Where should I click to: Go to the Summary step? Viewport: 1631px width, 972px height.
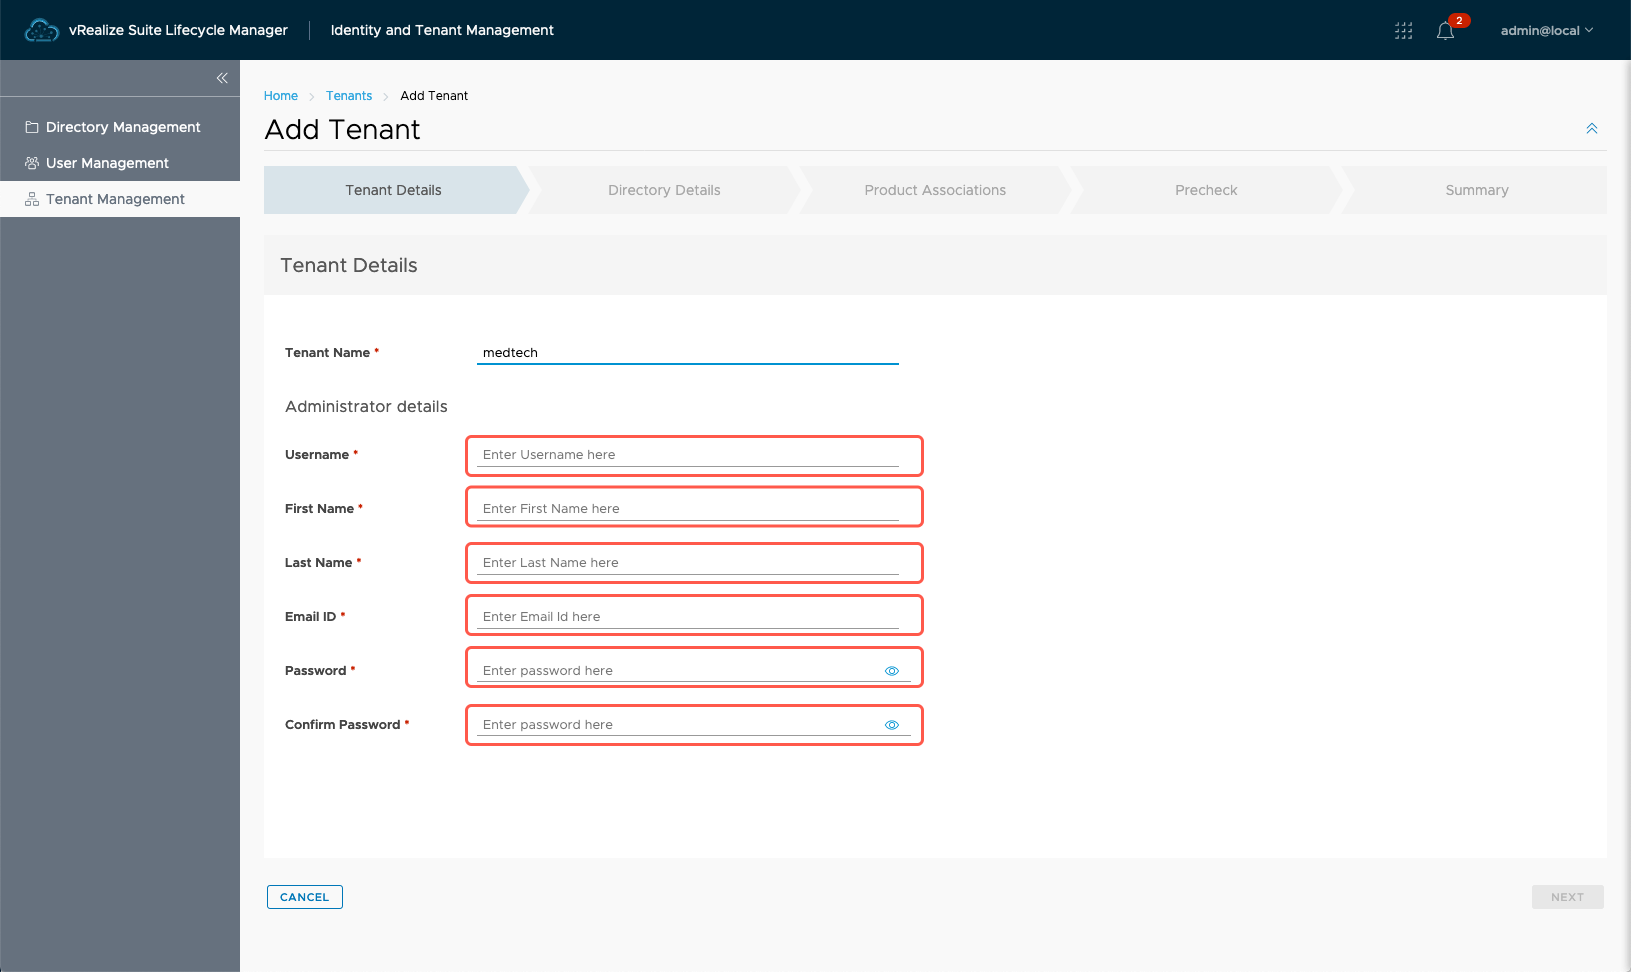tap(1476, 190)
